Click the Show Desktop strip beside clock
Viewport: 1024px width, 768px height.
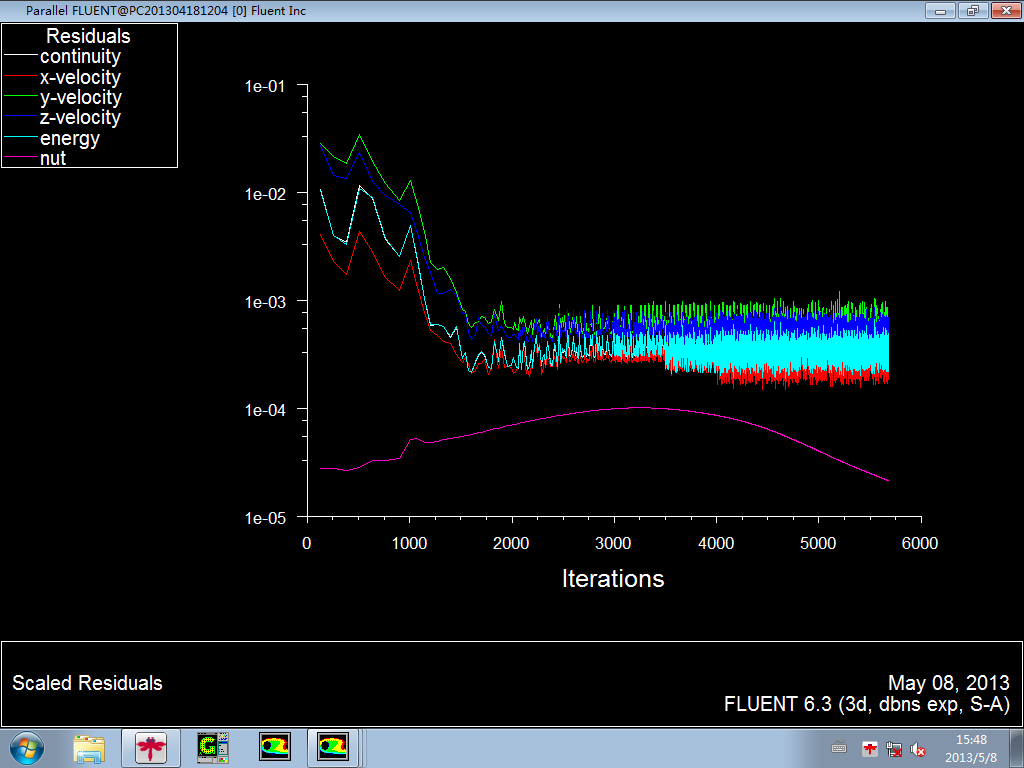tap(1018, 747)
